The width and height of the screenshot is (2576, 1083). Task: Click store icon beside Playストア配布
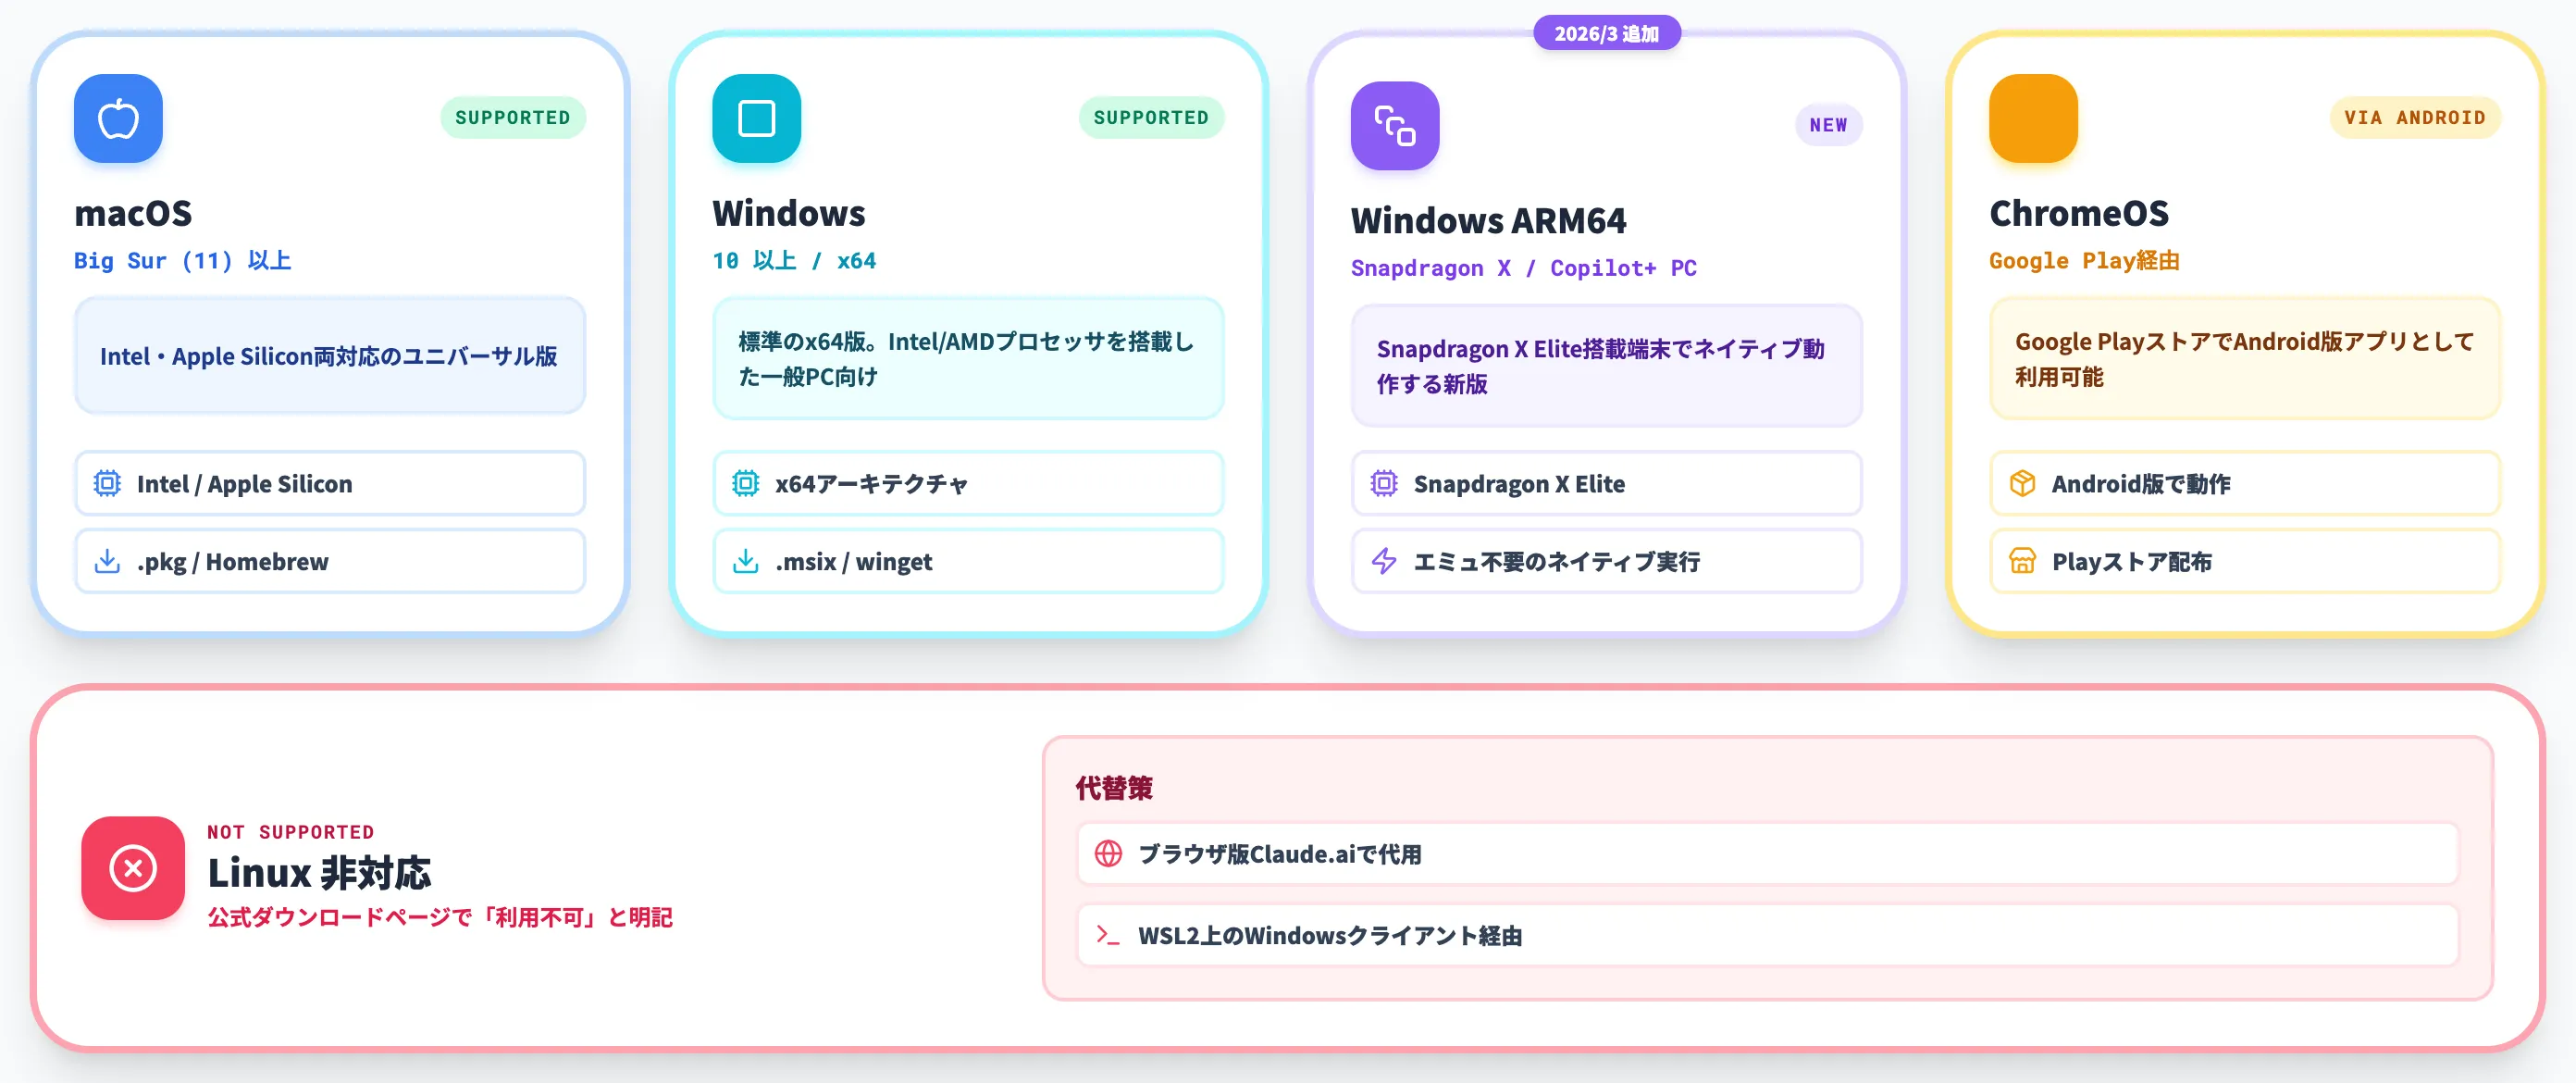coord(2022,561)
